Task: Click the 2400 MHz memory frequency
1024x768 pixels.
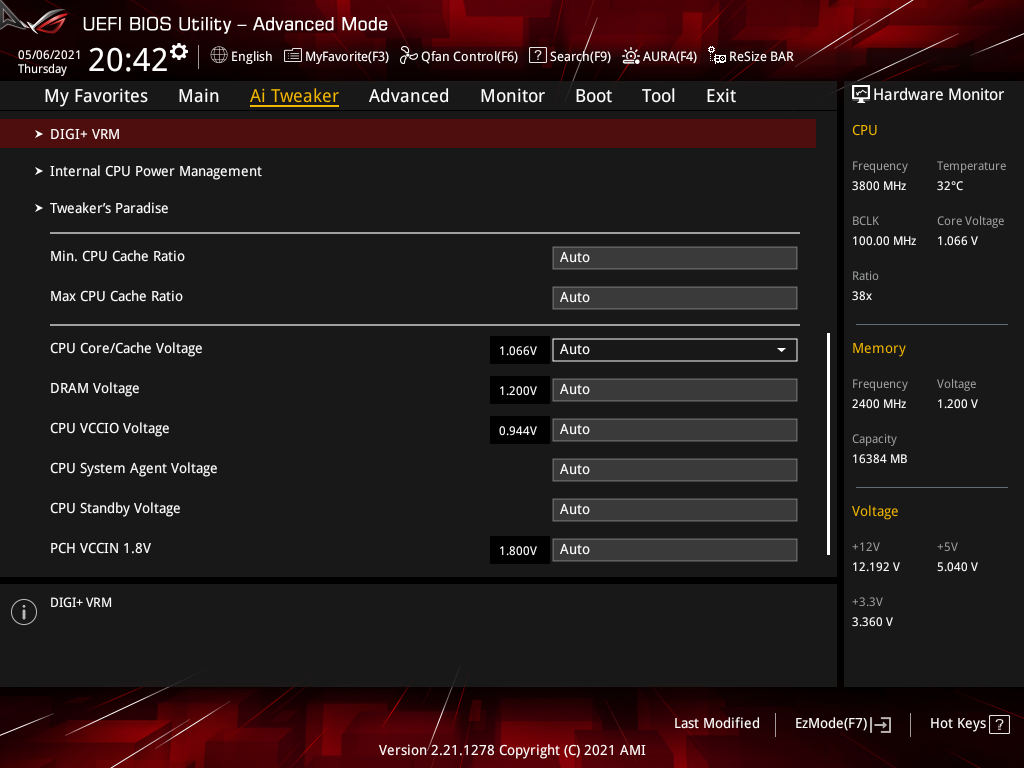Action: pyautogui.click(x=879, y=404)
